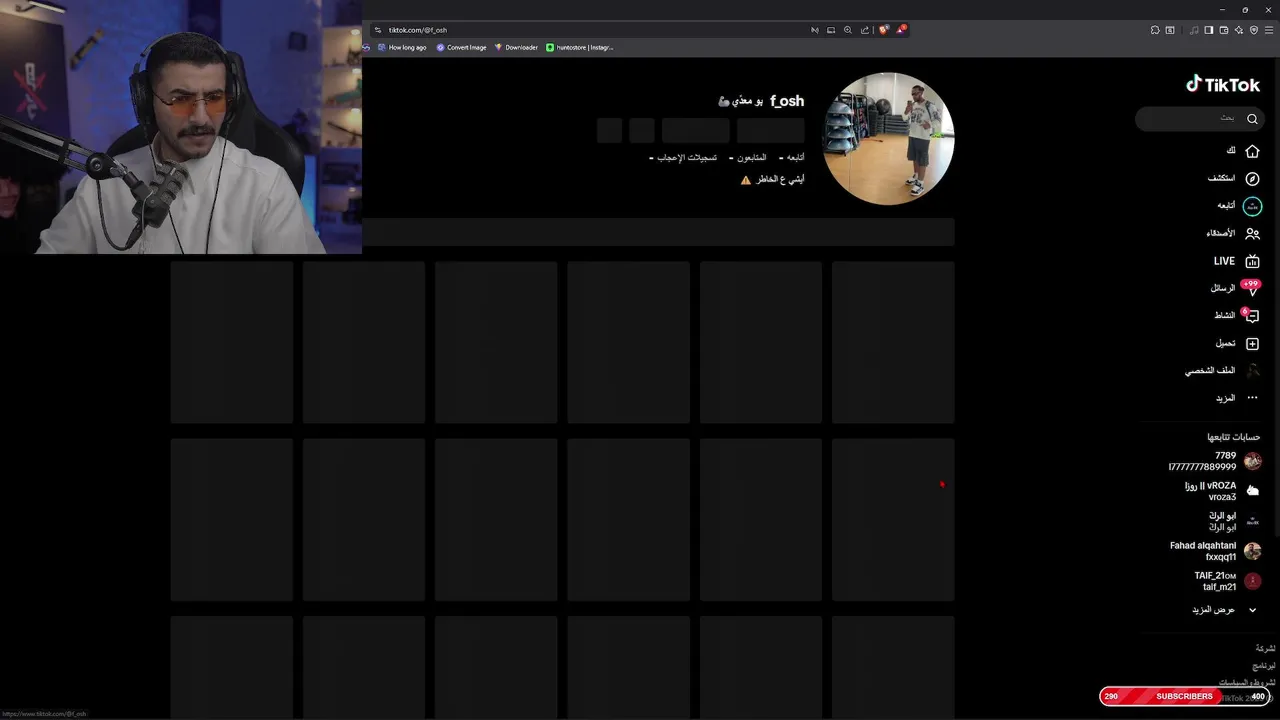Click the 'الشركة' footer link
Image resolution: width=1280 pixels, height=720 pixels.
[x=1265, y=649]
